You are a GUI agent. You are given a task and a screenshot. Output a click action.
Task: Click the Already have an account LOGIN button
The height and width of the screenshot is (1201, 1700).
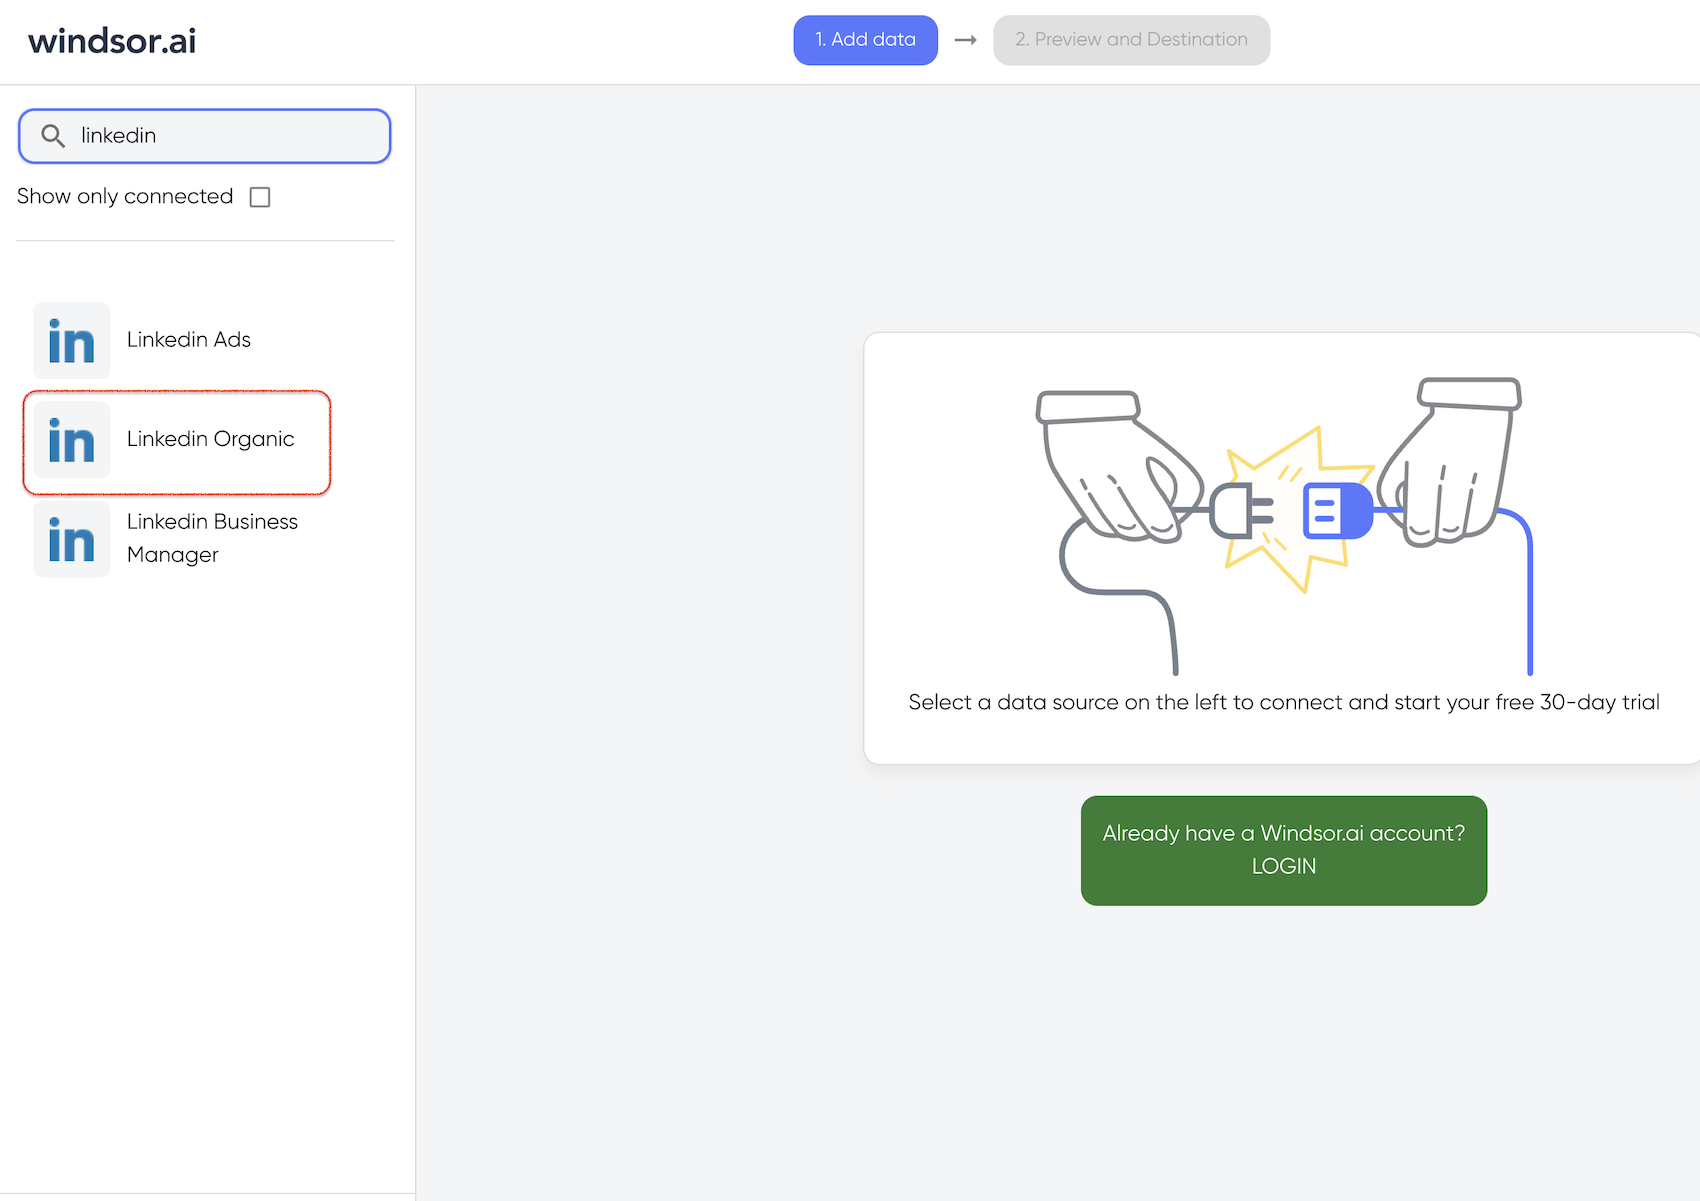(x=1284, y=850)
